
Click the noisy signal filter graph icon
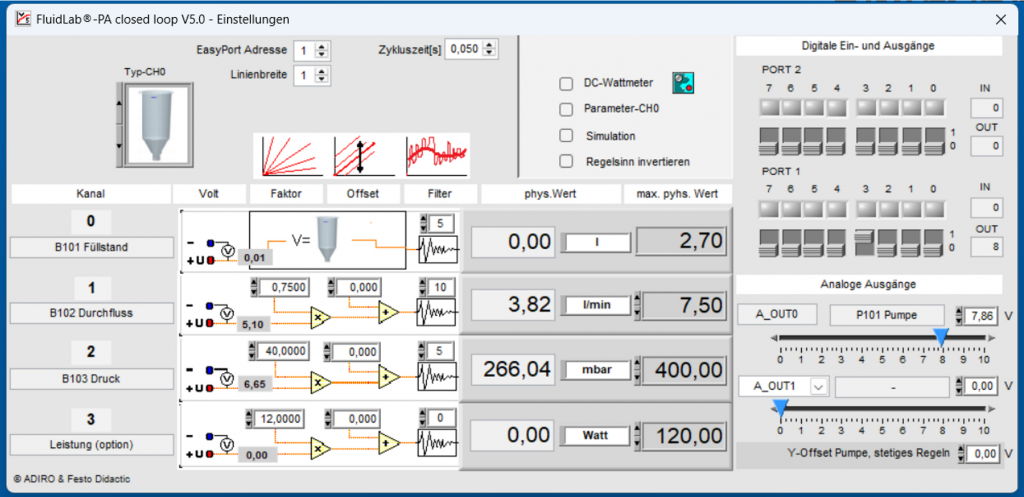(x=437, y=155)
